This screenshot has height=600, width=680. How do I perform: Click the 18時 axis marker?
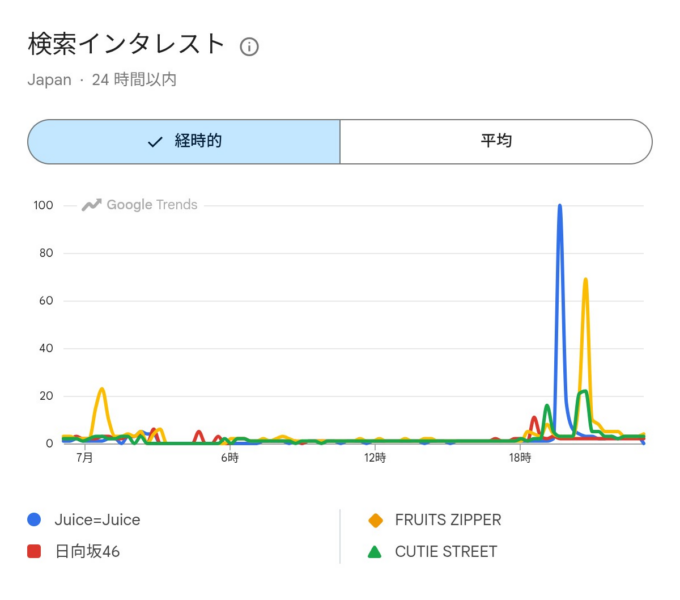[x=520, y=458]
